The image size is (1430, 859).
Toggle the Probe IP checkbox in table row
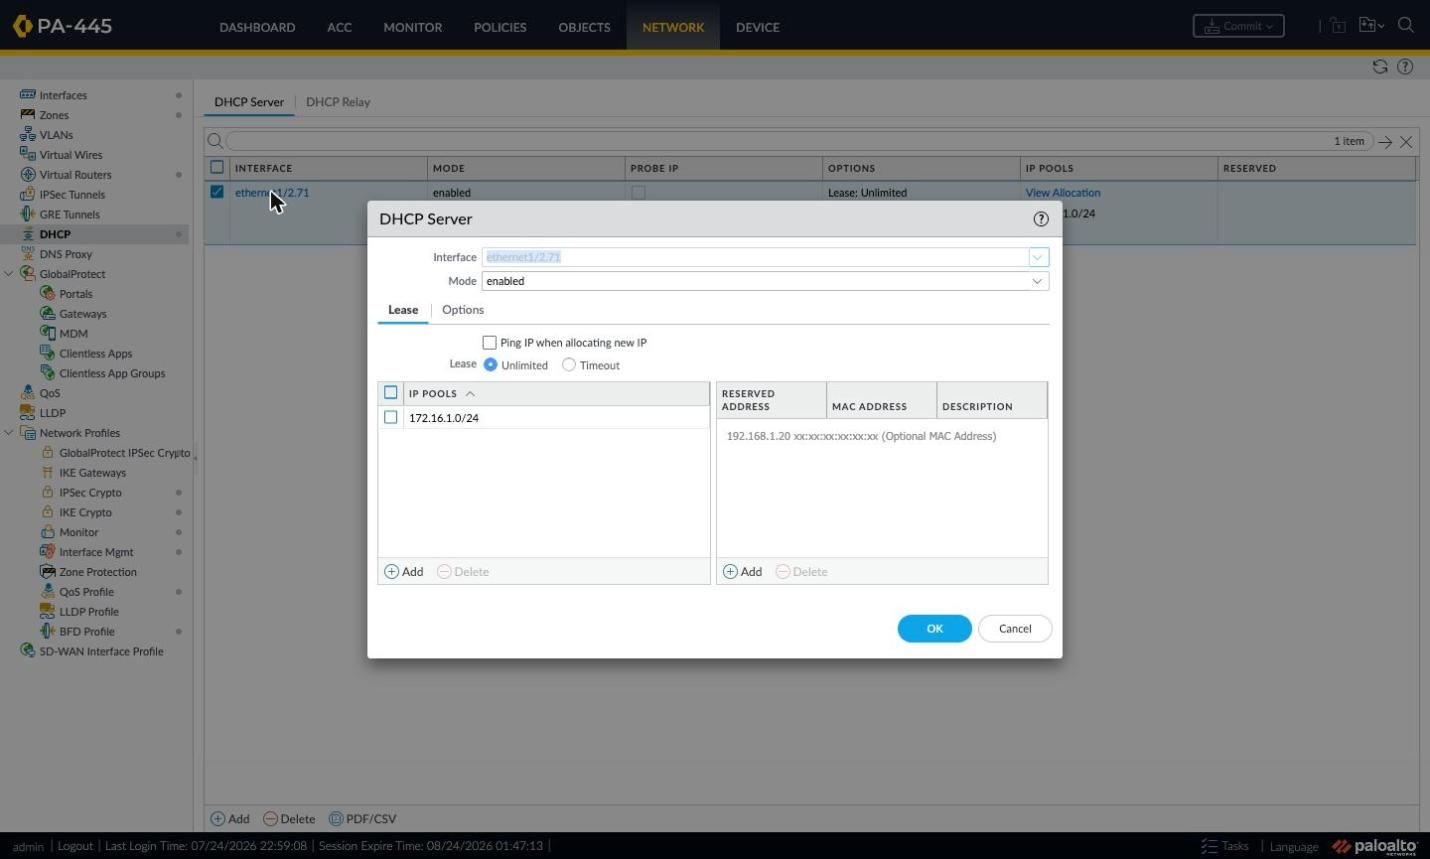pos(638,192)
